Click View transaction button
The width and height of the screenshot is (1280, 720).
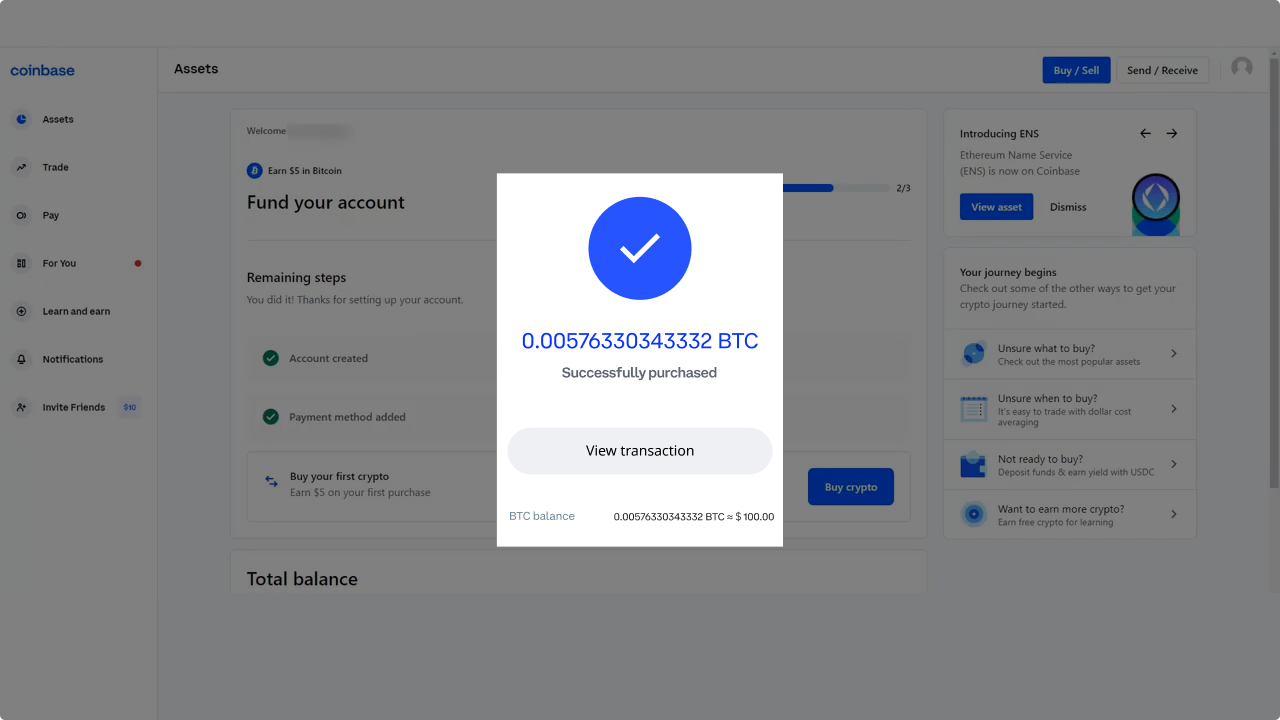(x=640, y=451)
